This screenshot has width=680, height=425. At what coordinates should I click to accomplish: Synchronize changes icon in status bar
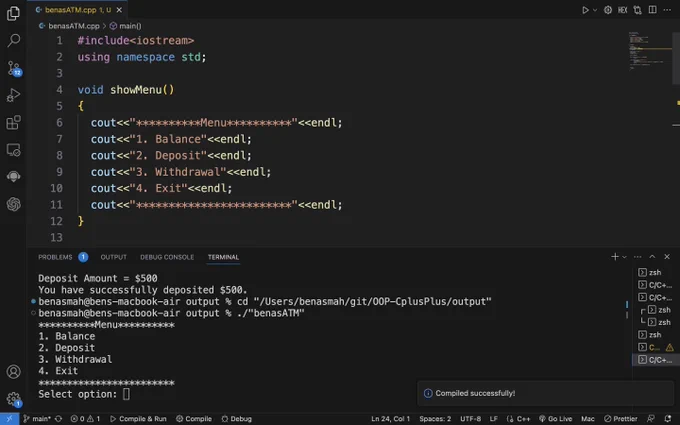[x=59, y=419]
